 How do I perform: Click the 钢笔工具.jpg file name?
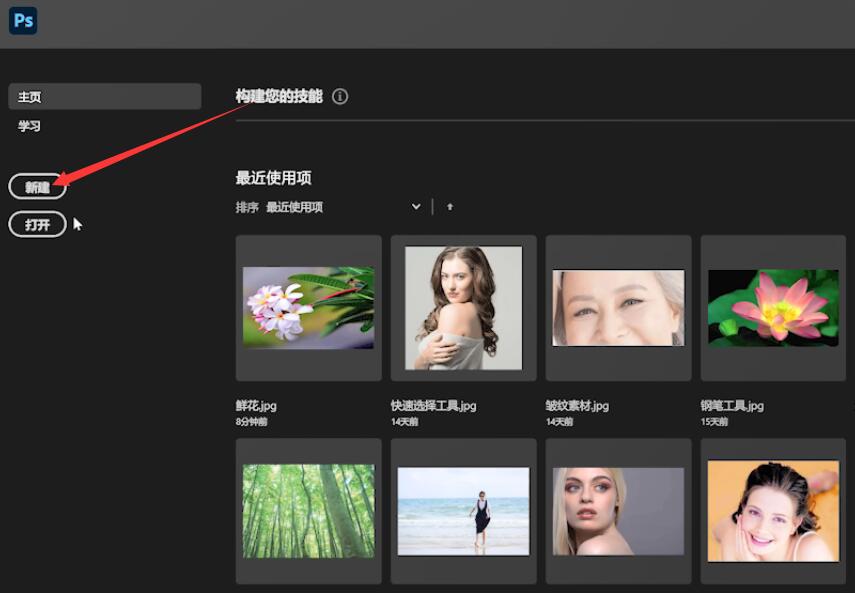(x=732, y=406)
